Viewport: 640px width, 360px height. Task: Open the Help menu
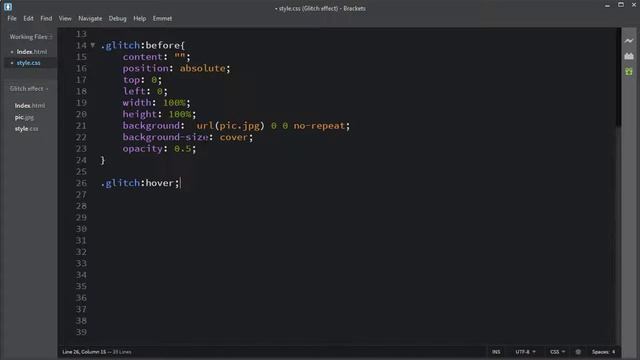click(x=140, y=18)
